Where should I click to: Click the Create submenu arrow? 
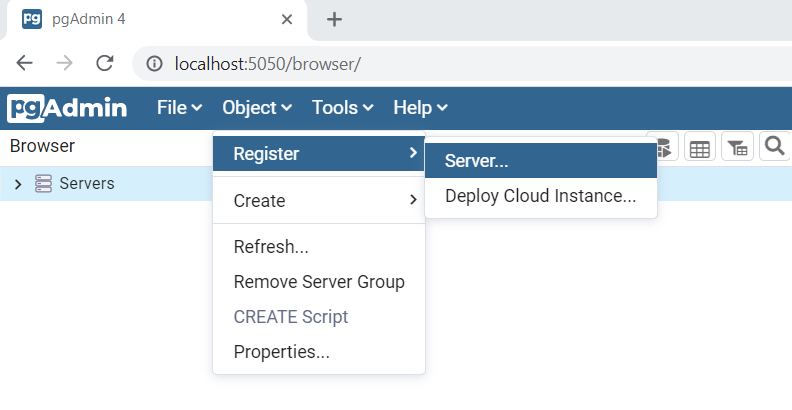(413, 200)
